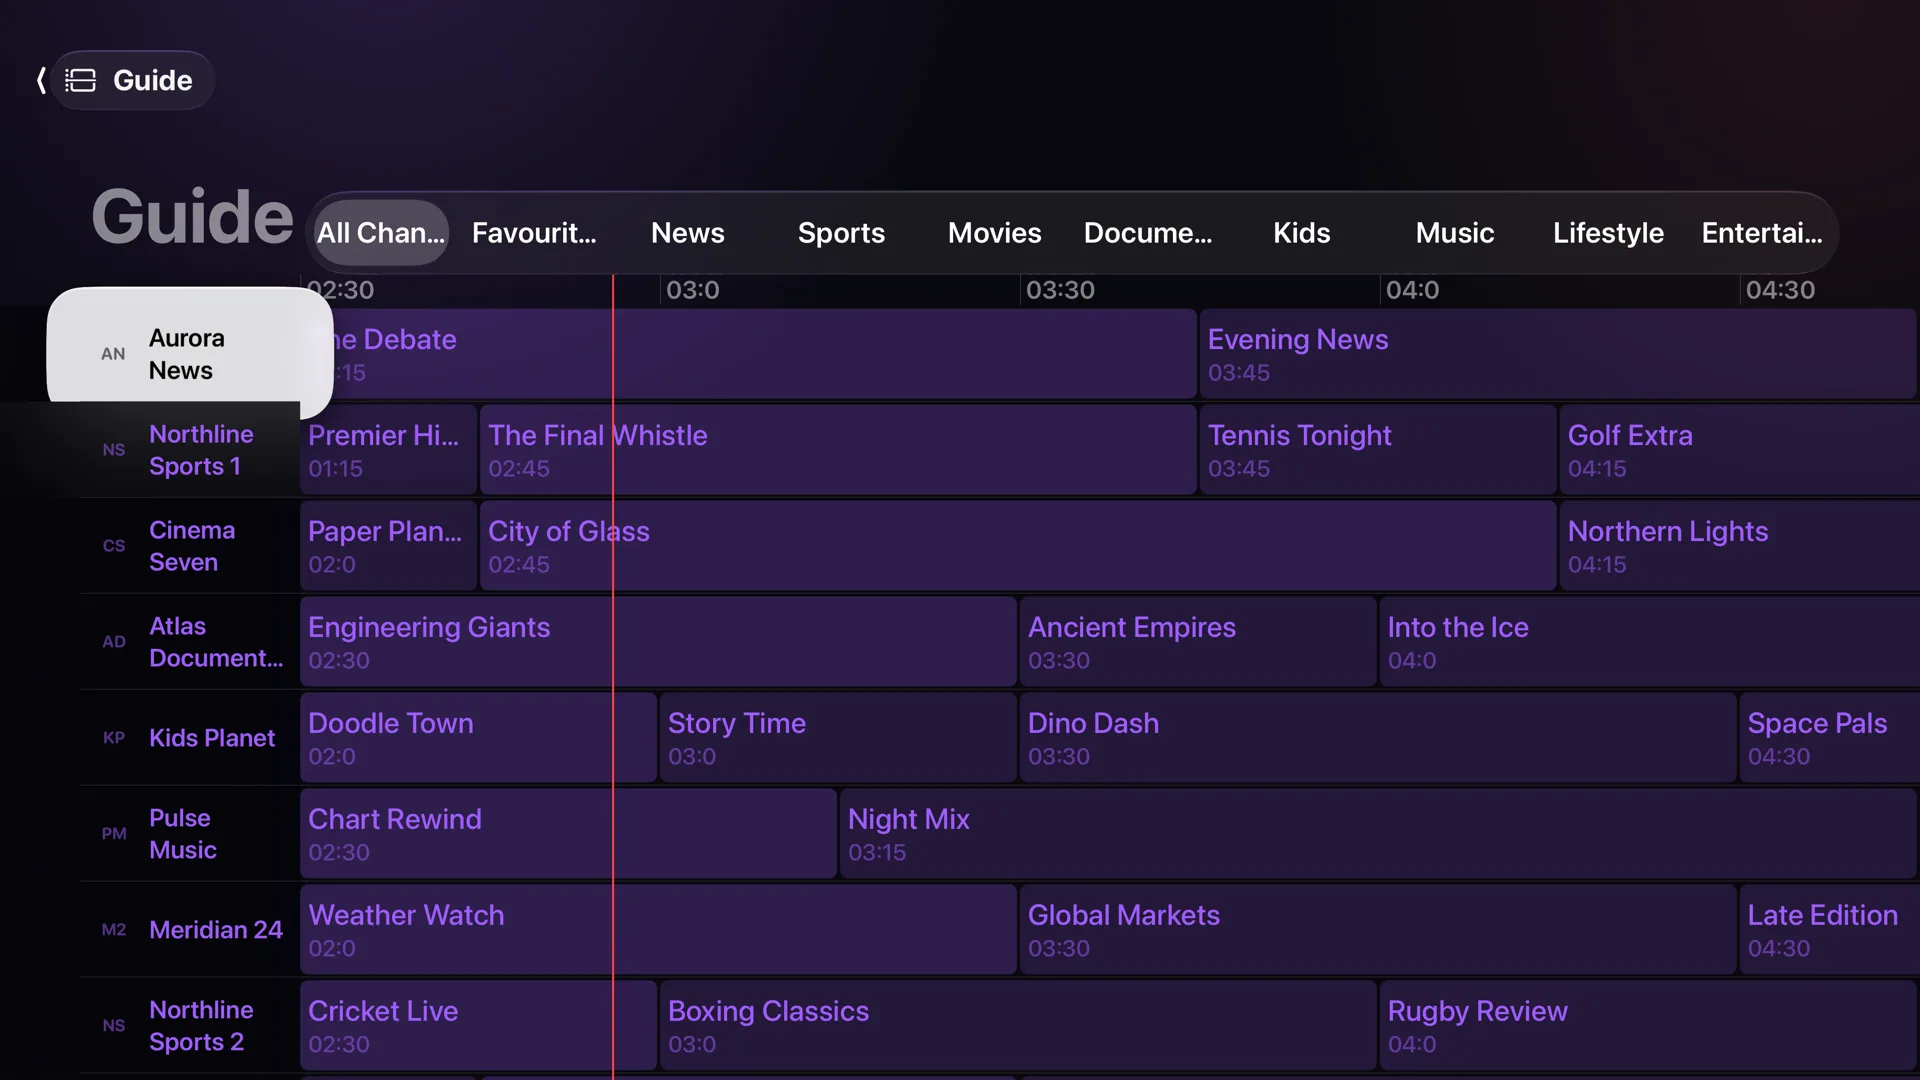
Task: Filter by News tab
Action: [688, 233]
